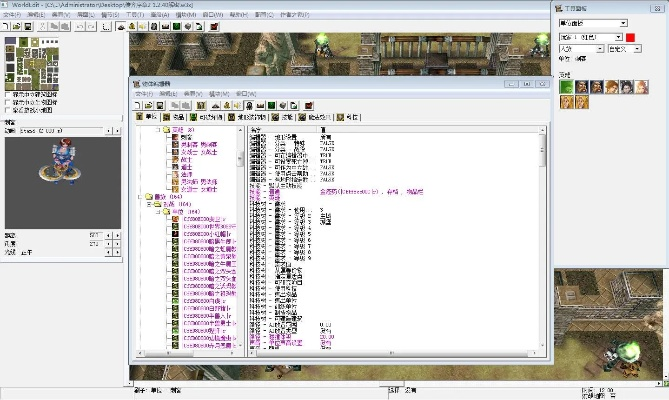This screenshot has width=669, height=400.
Task: Click the Save icon in the Object Editor toolbar
Action: pyautogui.click(x=159, y=104)
